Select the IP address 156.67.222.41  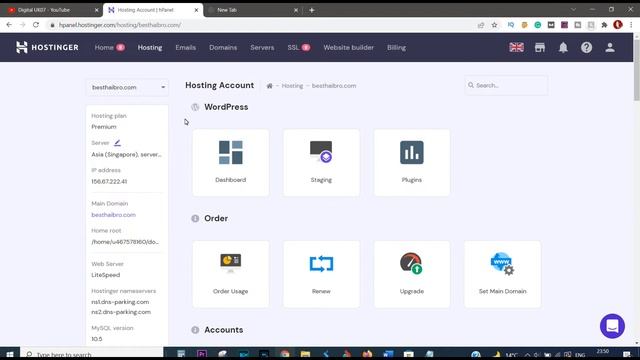pyautogui.click(x=109, y=181)
